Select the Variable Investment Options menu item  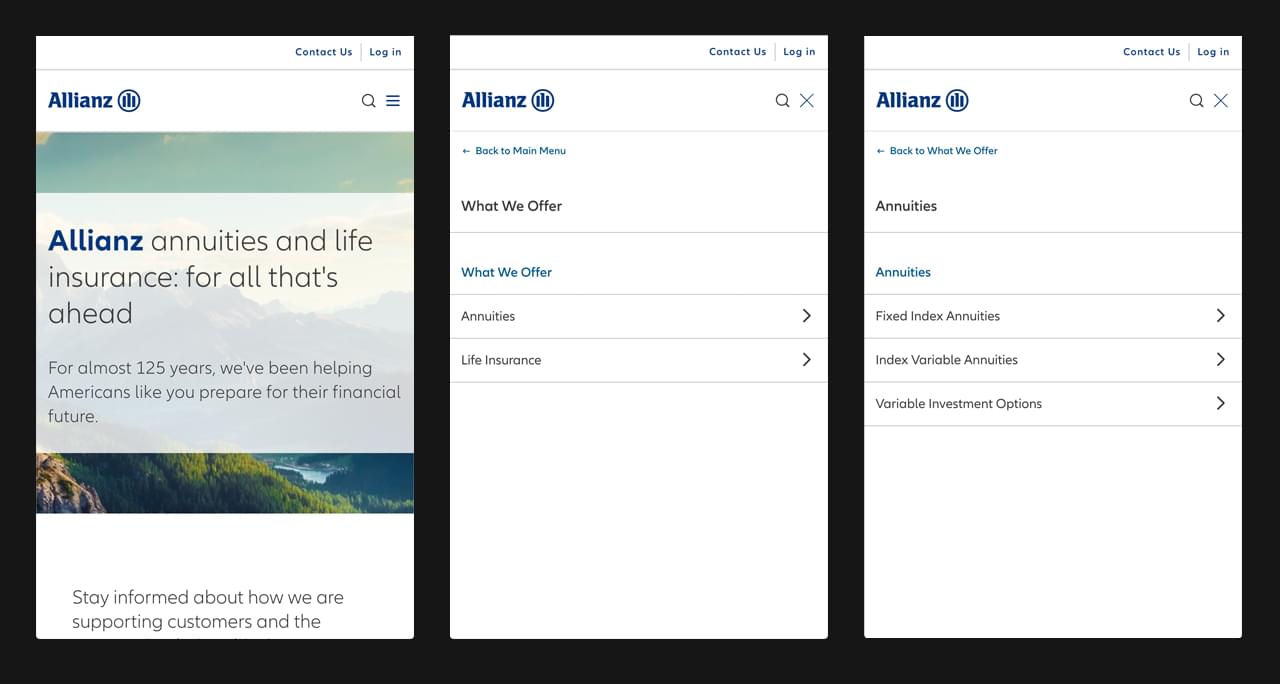1053,404
